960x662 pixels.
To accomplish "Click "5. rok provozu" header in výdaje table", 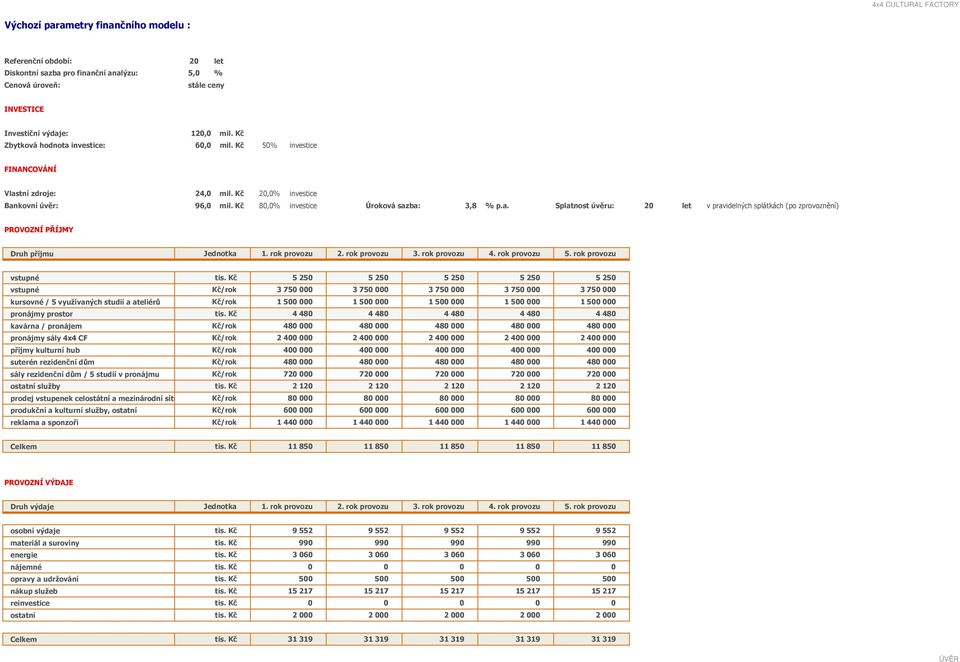I will click(590, 506).
